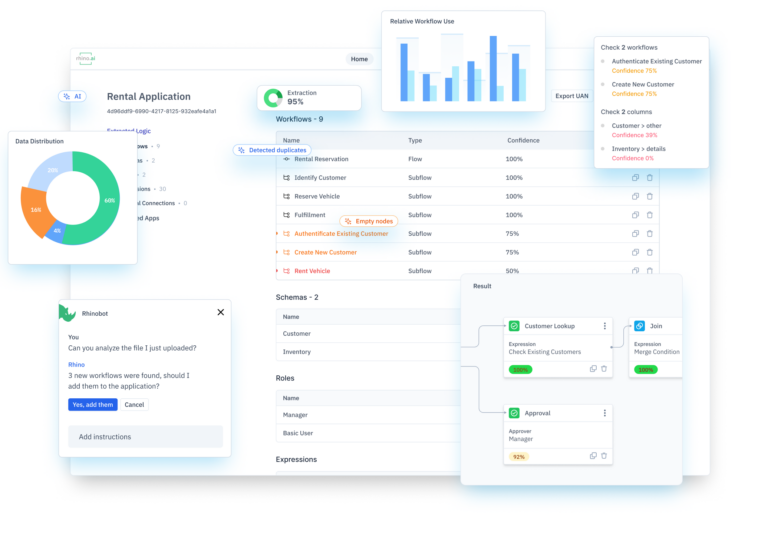Open the Authentificate Existing Customer workflow
The image size is (768, 541).
(x=341, y=234)
